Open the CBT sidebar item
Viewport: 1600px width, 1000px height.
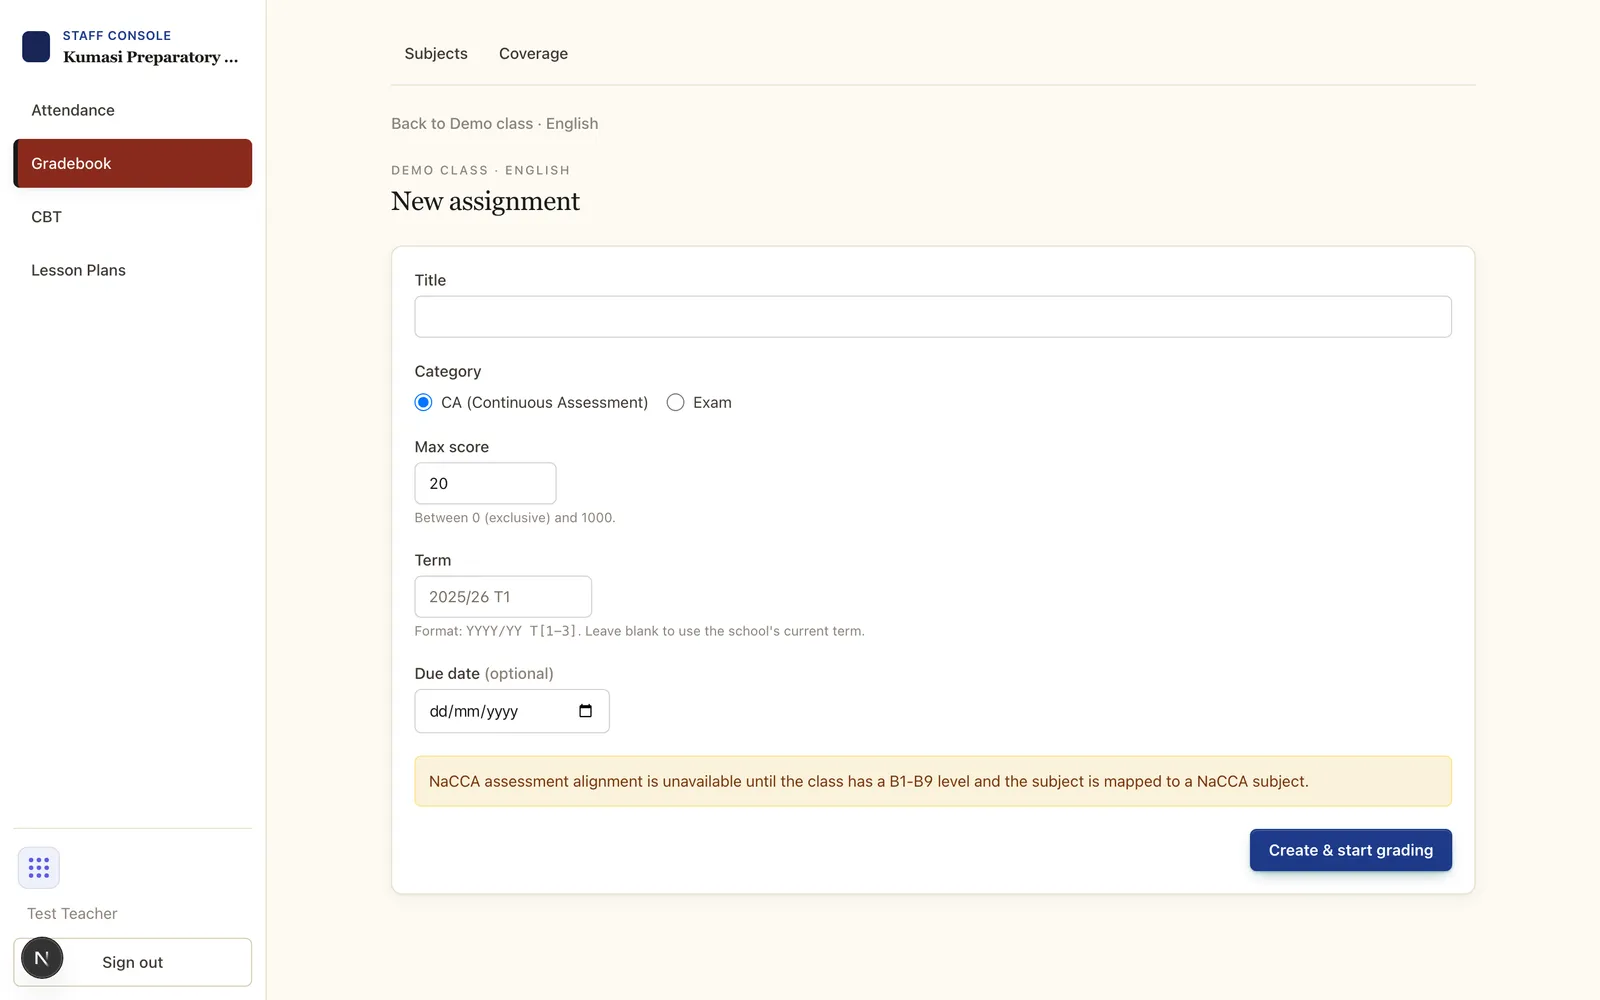(x=133, y=217)
